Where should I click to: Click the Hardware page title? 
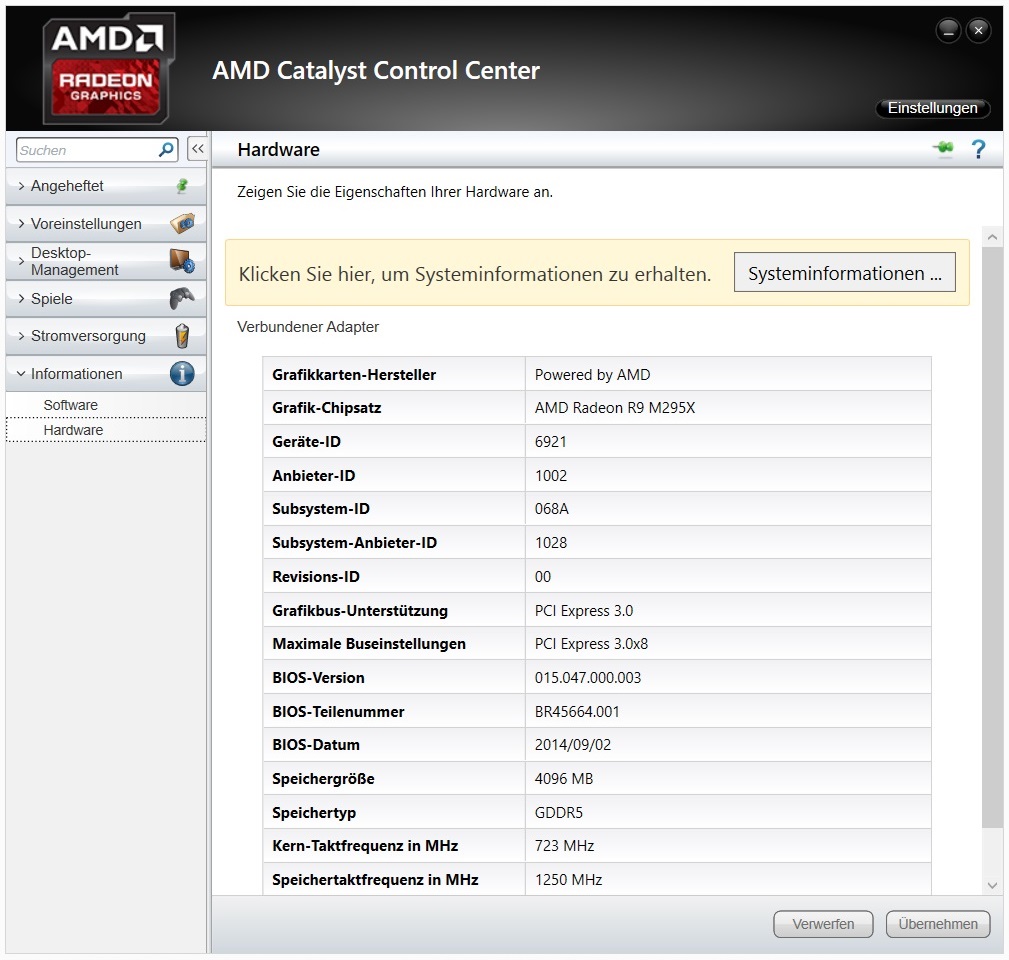click(x=278, y=149)
